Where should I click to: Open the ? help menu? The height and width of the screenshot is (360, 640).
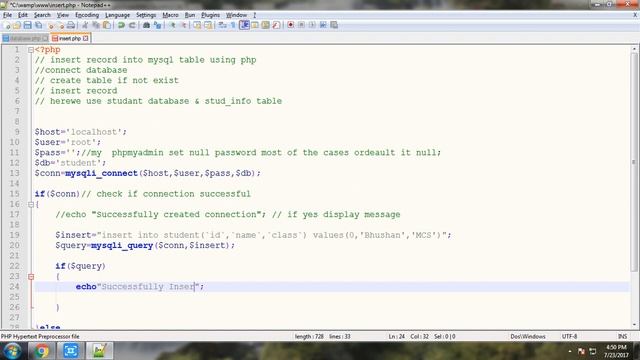[254, 15]
